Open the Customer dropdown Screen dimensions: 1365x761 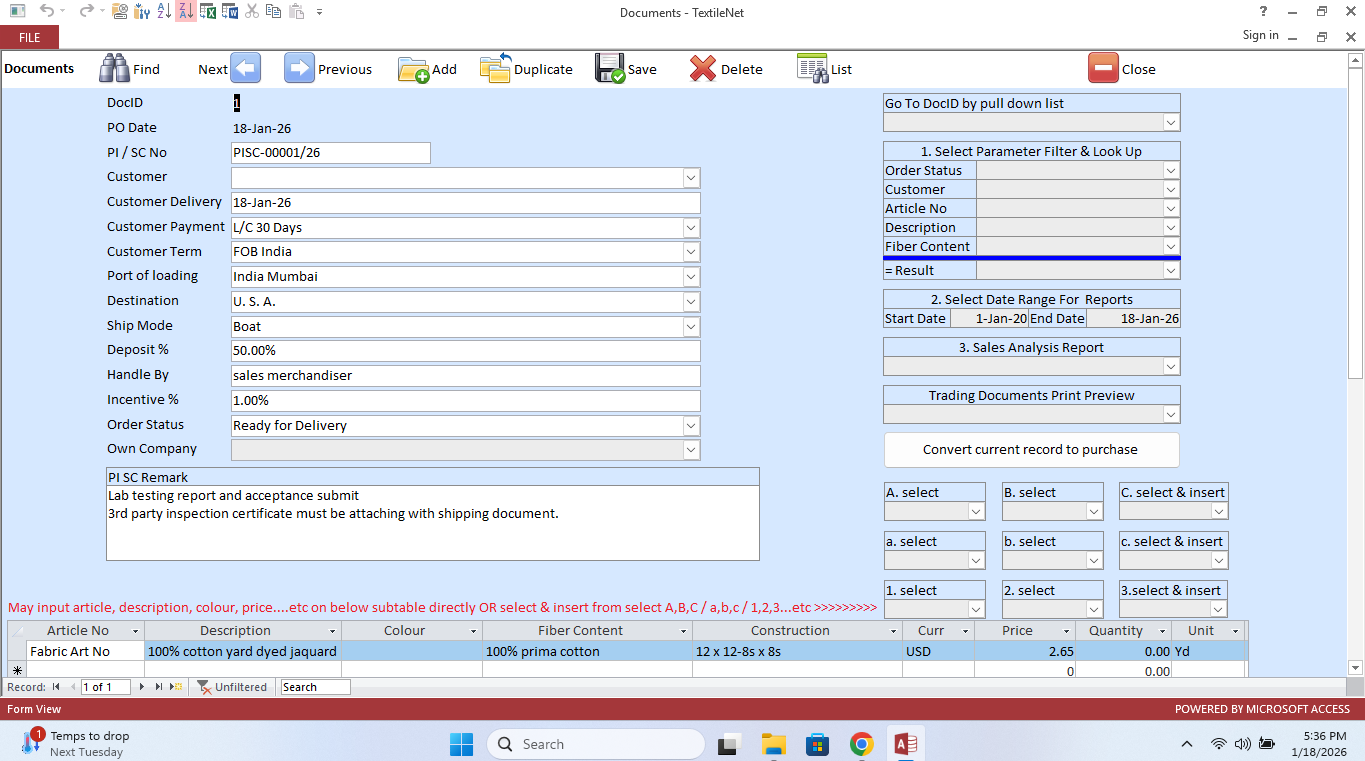(x=691, y=177)
